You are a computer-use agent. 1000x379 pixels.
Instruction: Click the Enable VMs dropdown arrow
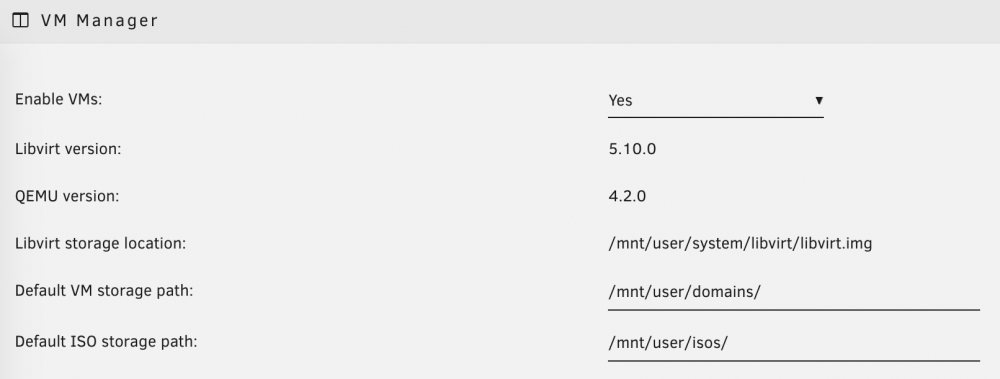[819, 100]
